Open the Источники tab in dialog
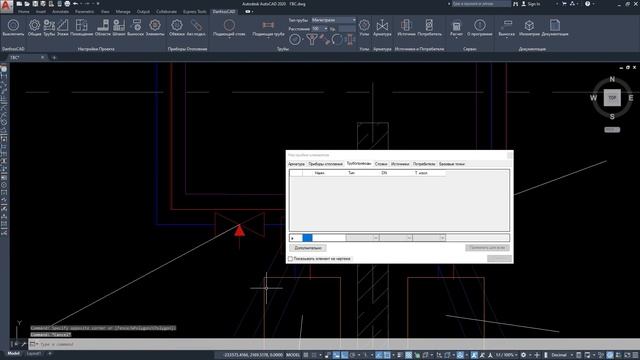The width and height of the screenshot is (640, 360). (x=400, y=164)
